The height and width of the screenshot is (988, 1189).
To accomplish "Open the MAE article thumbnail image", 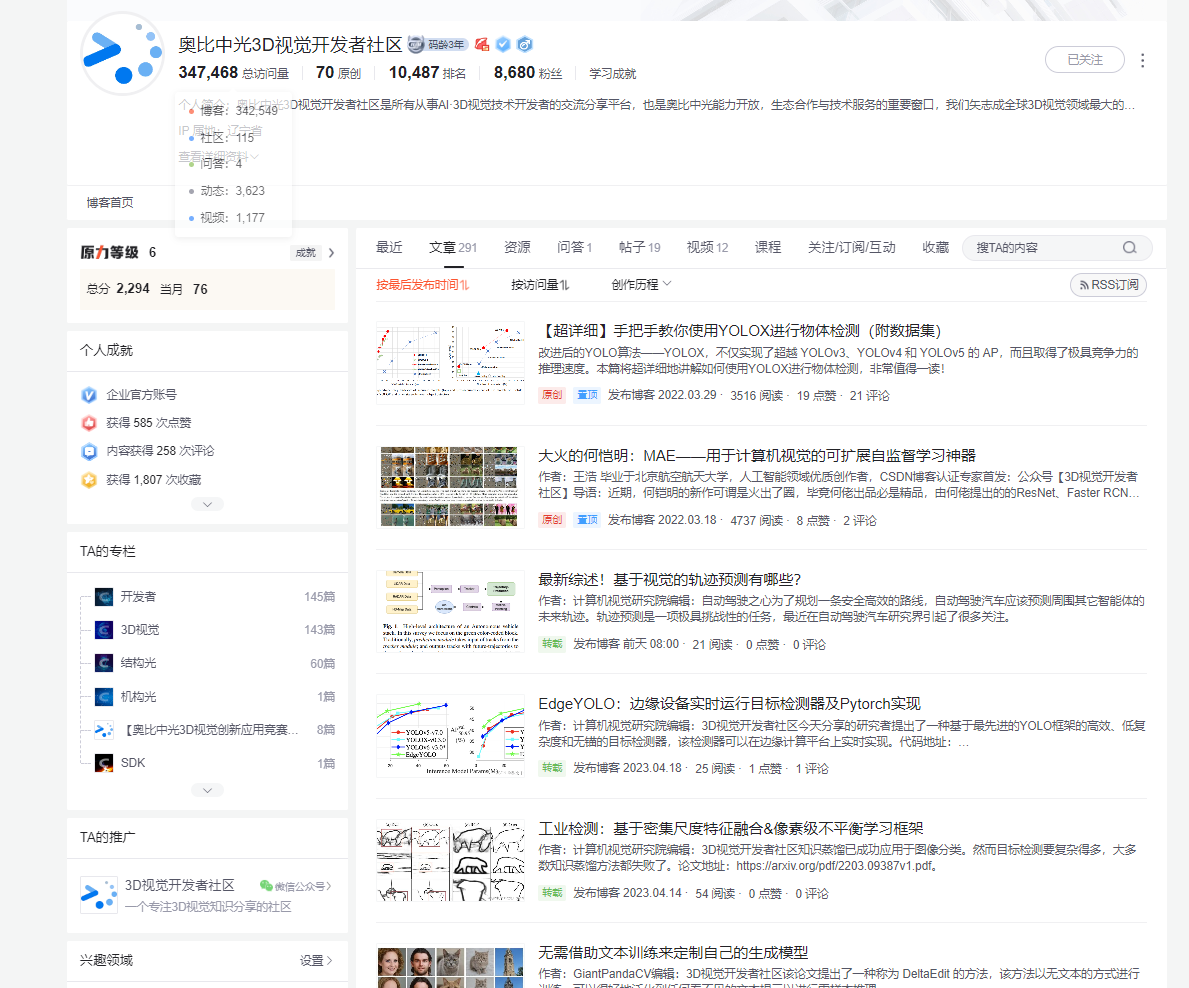I will point(450,487).
